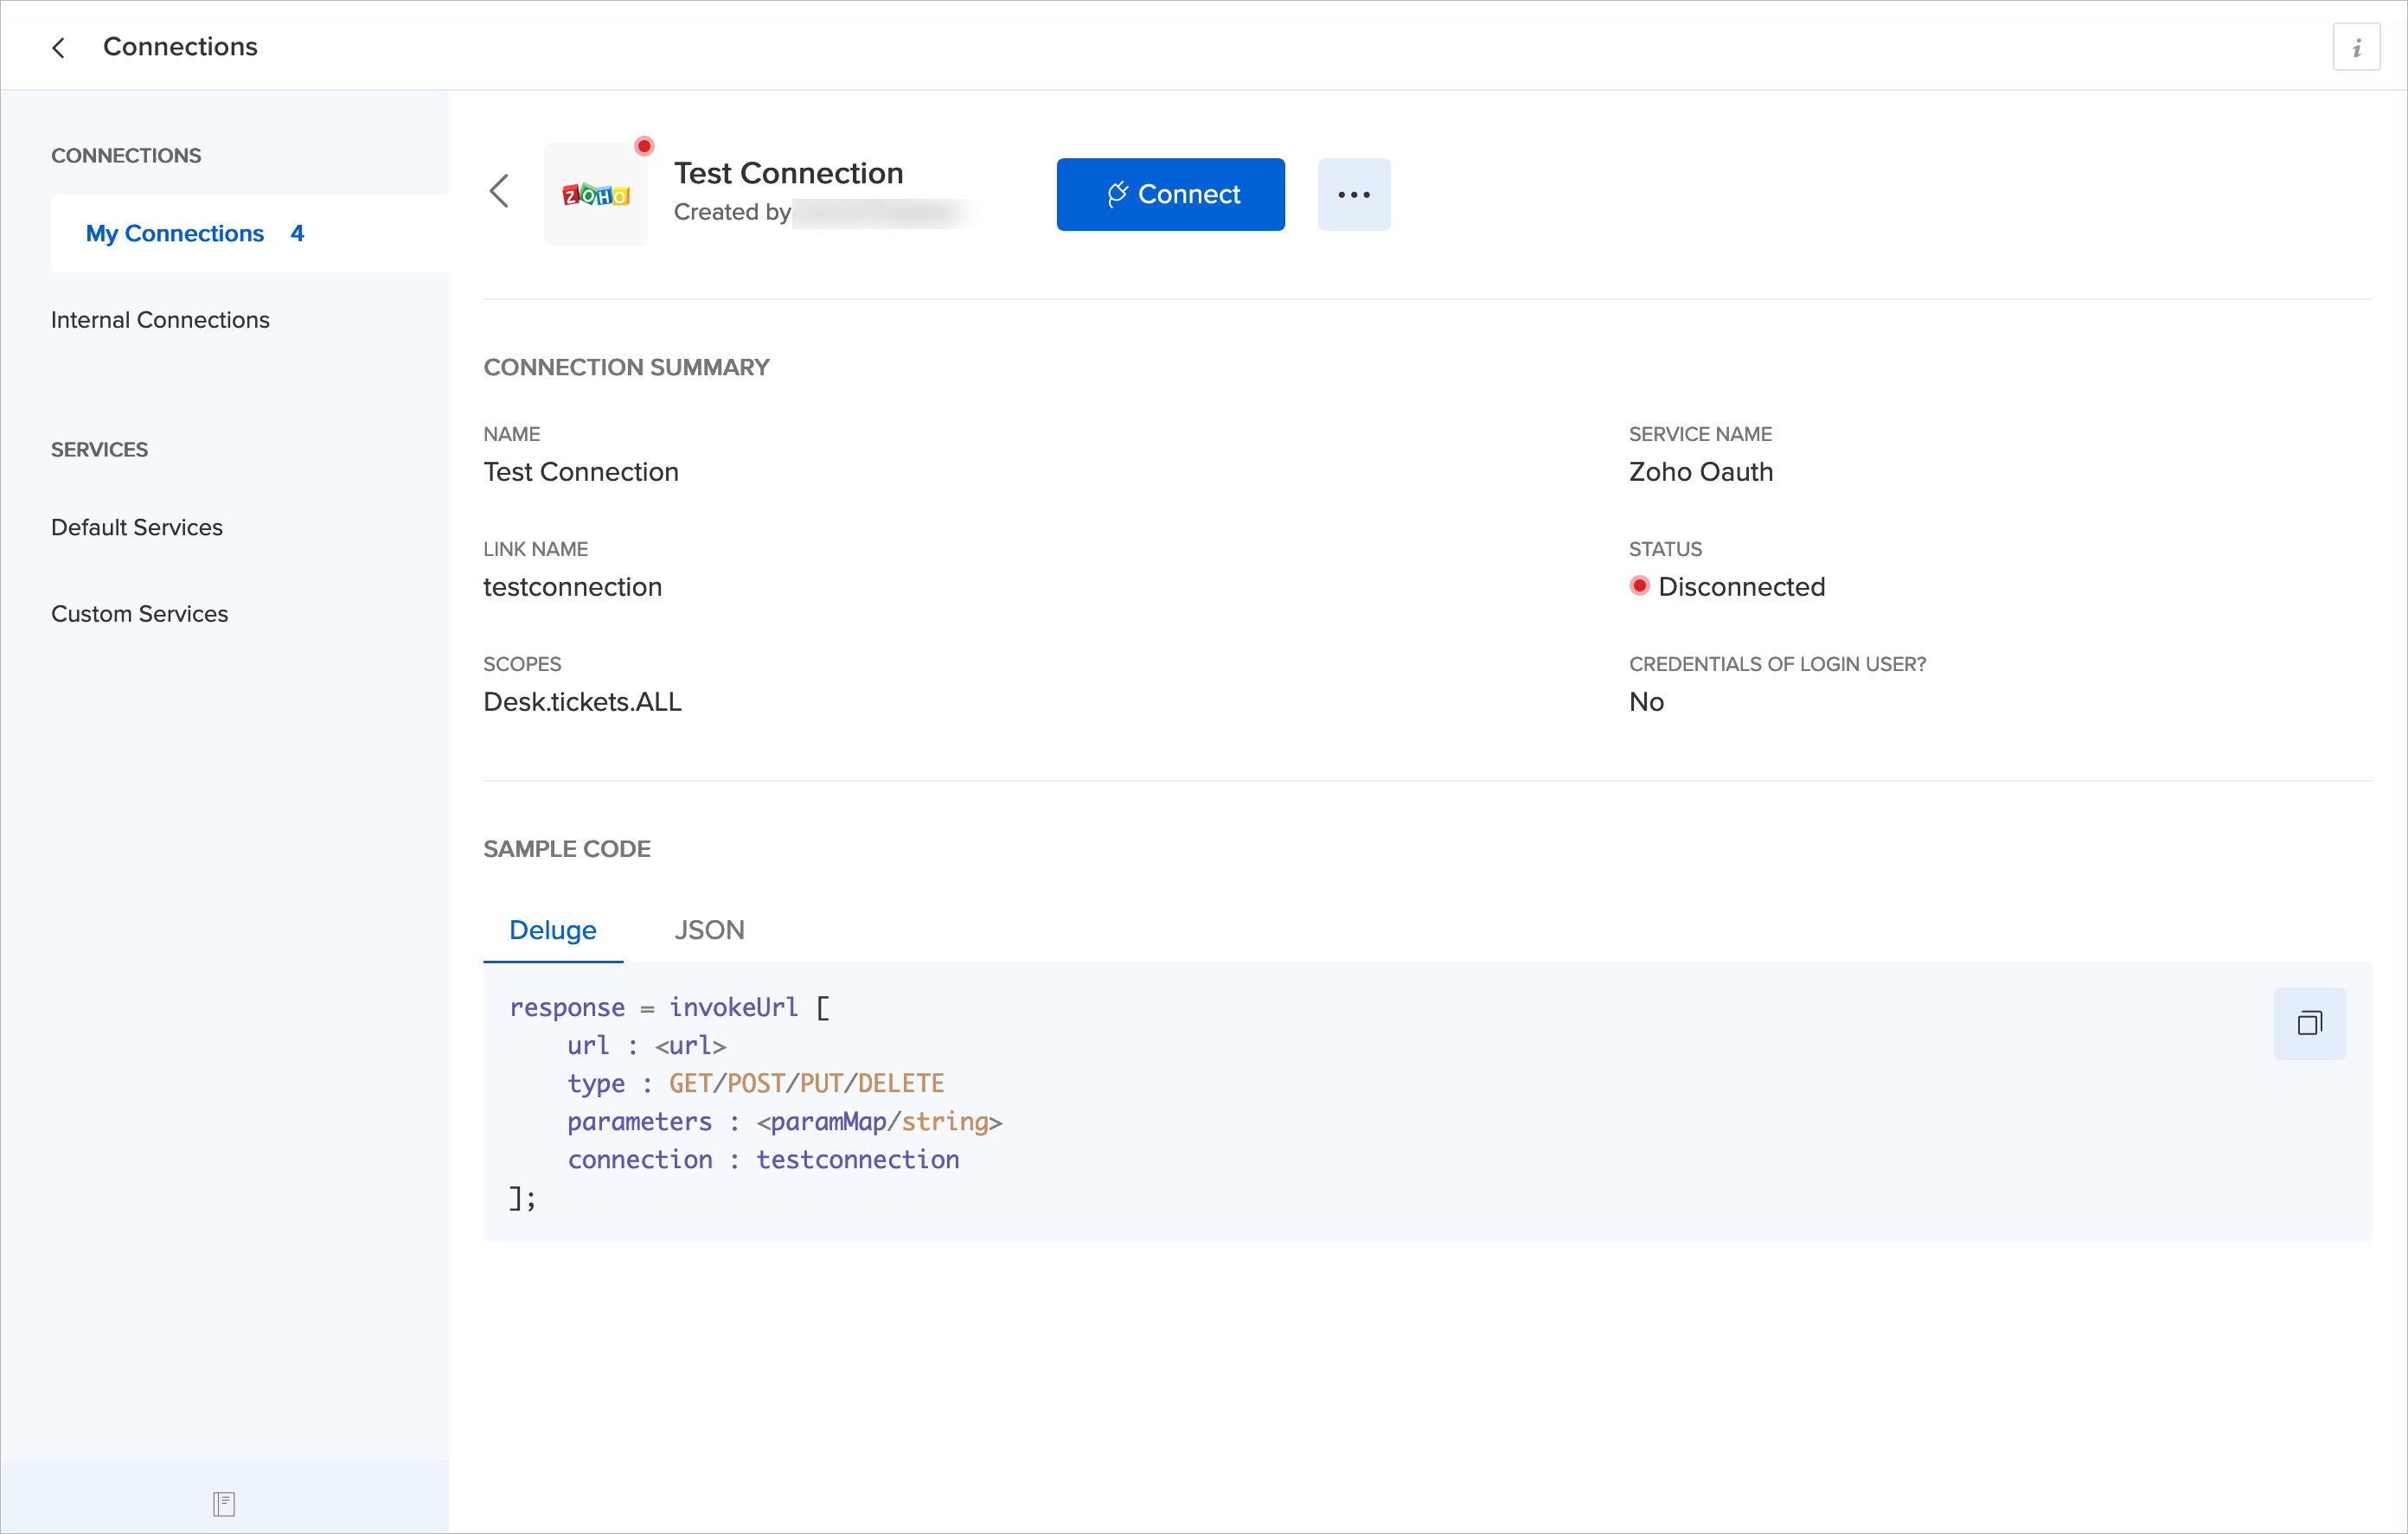Click the red Disconnected status indicator
Viewport: 2408px width, 1534px height.
pyautogui.click(x=1639, y=586)
